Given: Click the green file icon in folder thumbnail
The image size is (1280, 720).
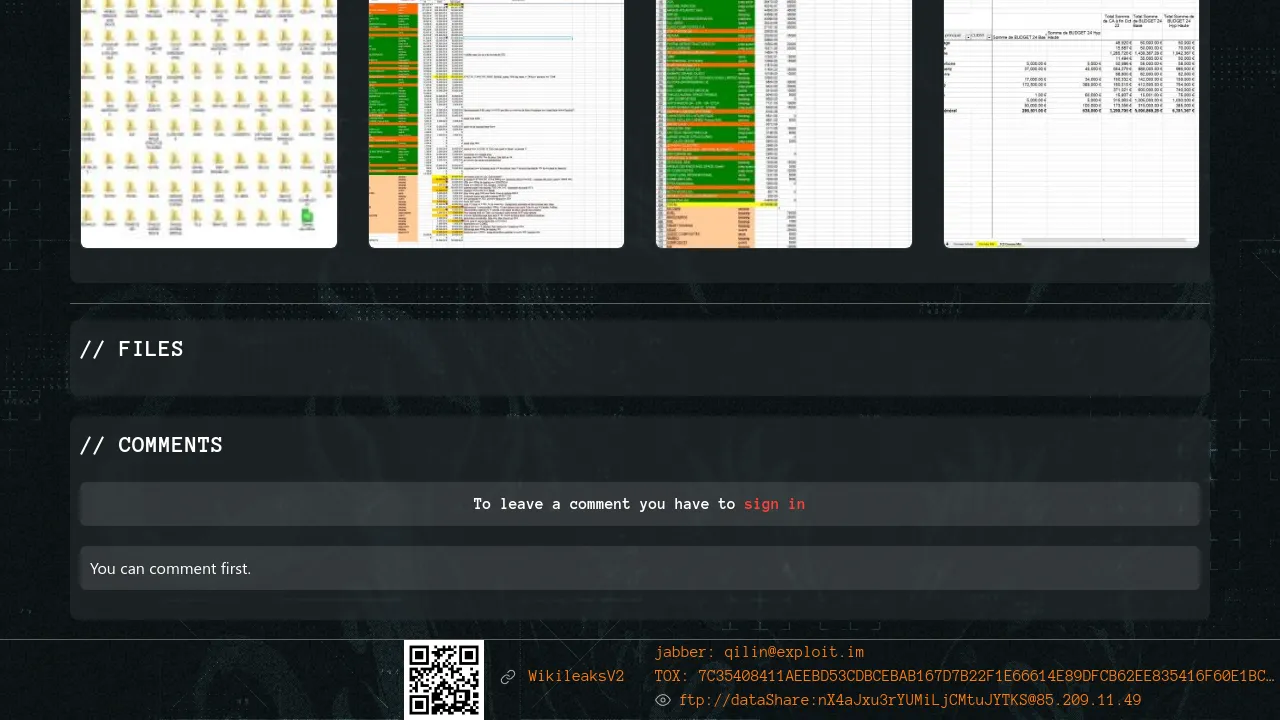Looking at the screenshot, I should [x=307, y=215].
